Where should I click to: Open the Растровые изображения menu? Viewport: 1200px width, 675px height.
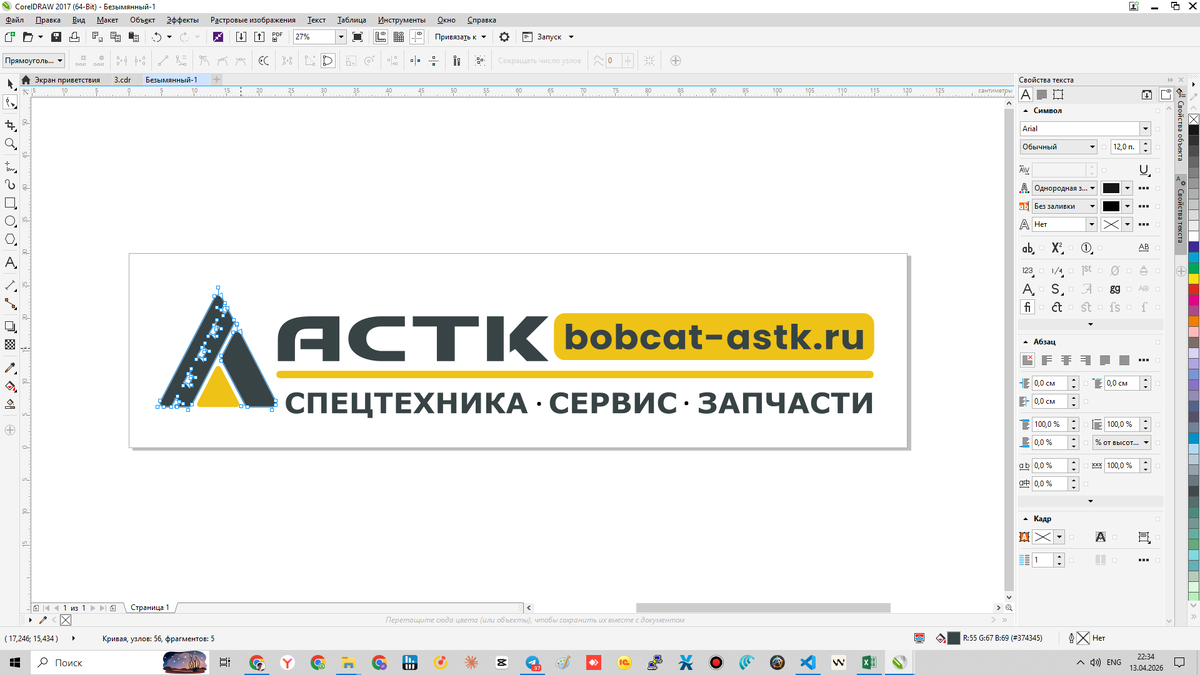tap(253, 20)
